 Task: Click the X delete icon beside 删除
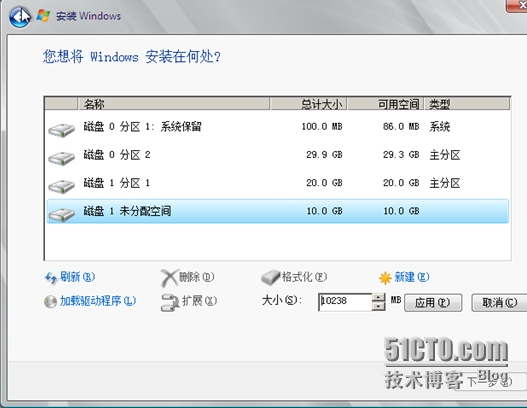(169, 278)
